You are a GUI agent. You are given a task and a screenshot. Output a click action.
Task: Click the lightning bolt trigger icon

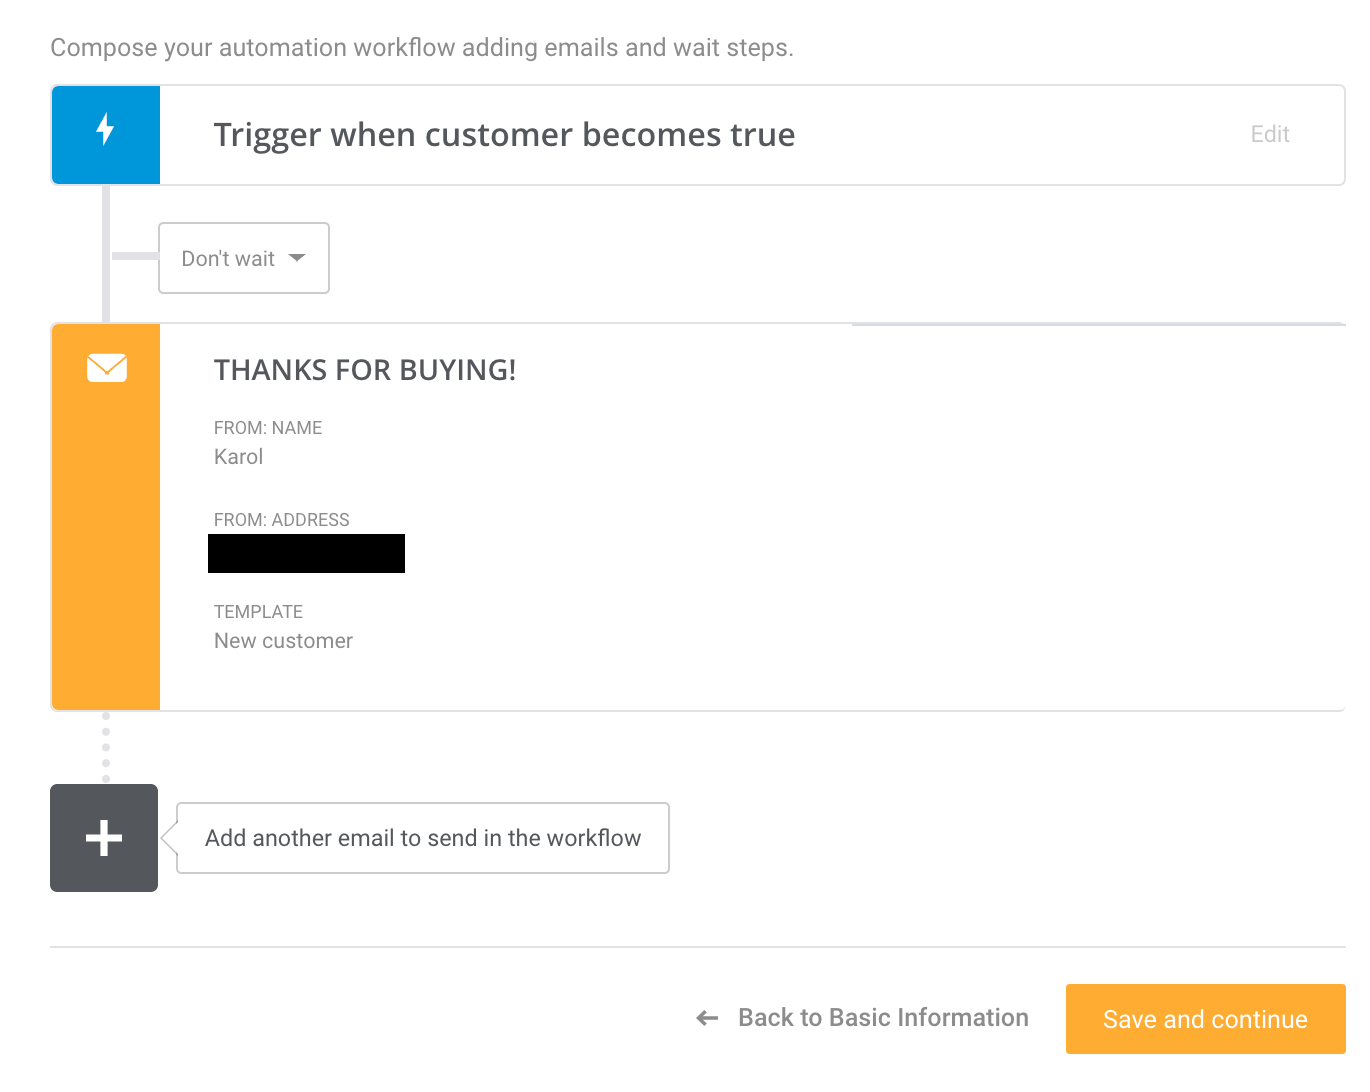105,134
